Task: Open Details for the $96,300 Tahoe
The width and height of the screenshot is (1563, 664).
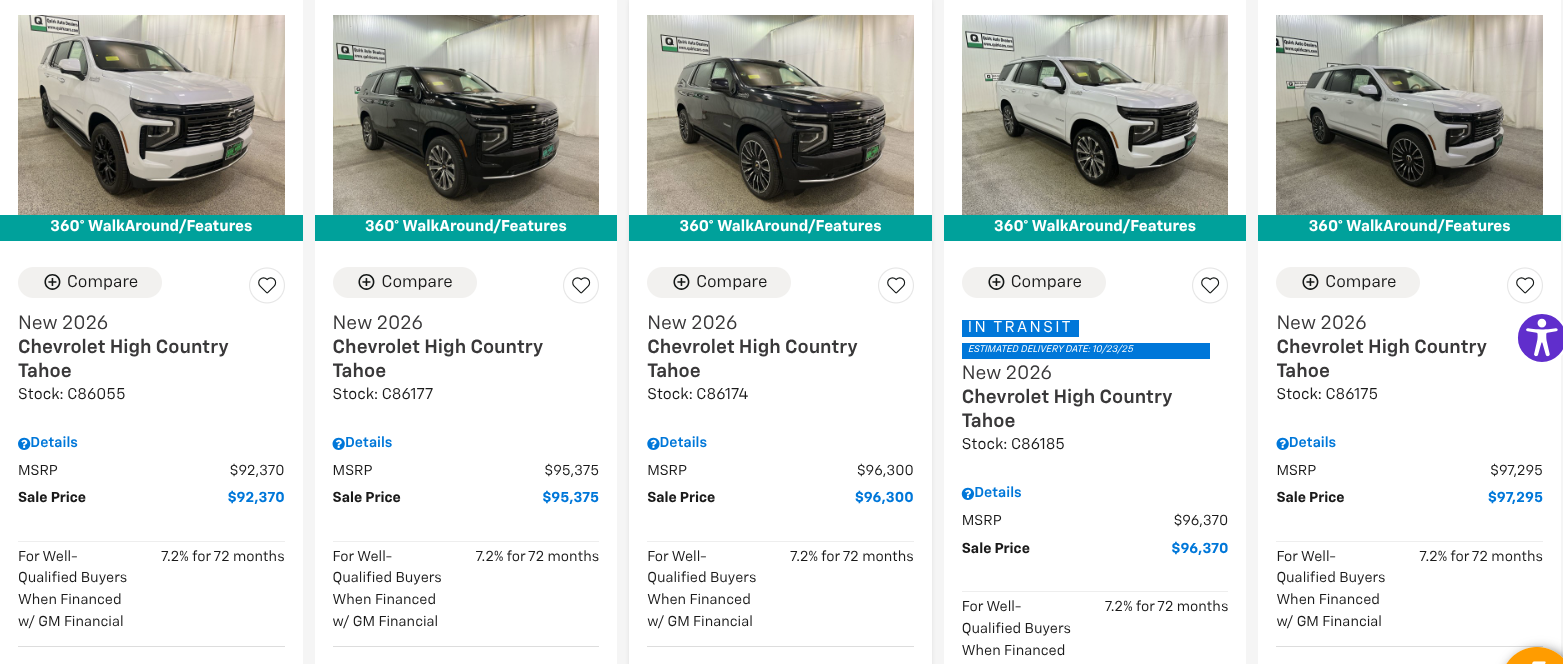Action: pyautogui.click(x=683, y=442)
